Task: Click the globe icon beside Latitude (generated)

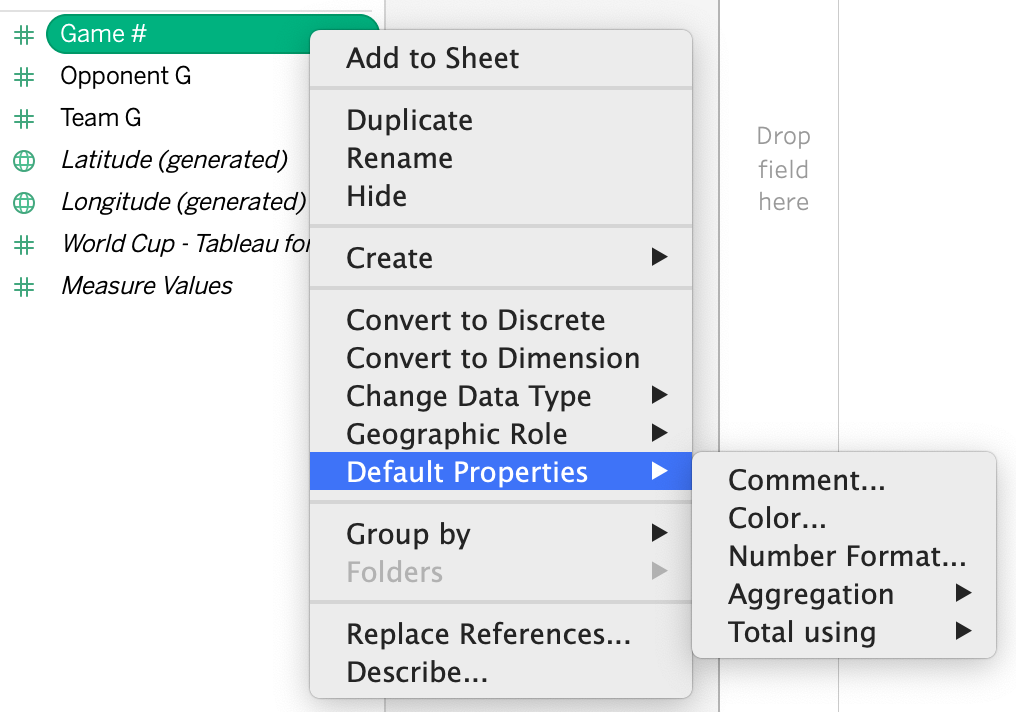Action: point(24,161)
